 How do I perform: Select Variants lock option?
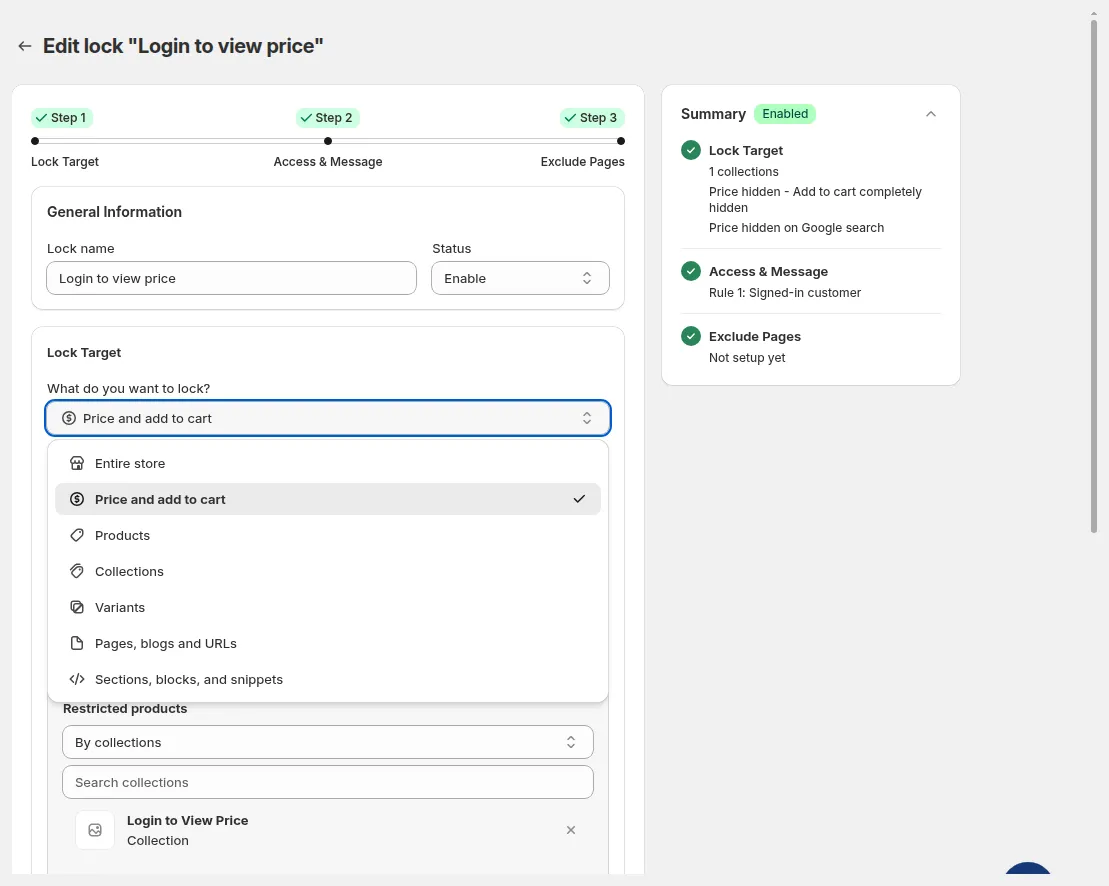(328, 607)
